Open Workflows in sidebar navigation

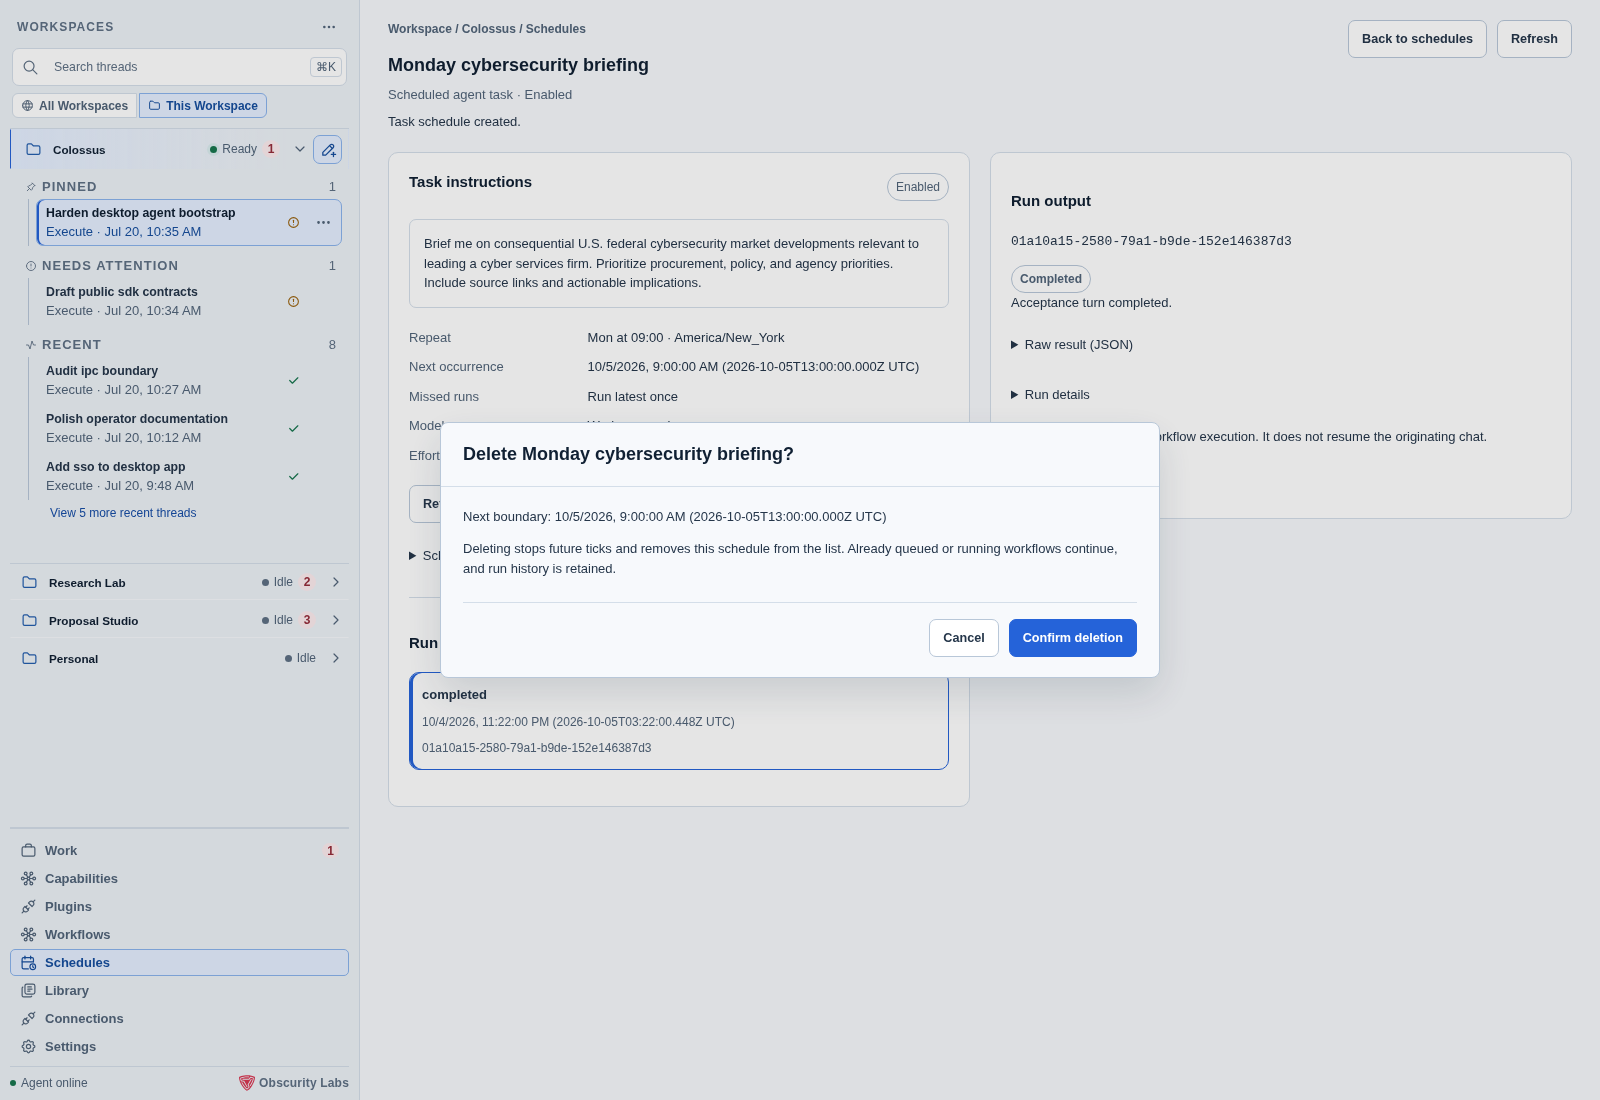pos(179,935)
